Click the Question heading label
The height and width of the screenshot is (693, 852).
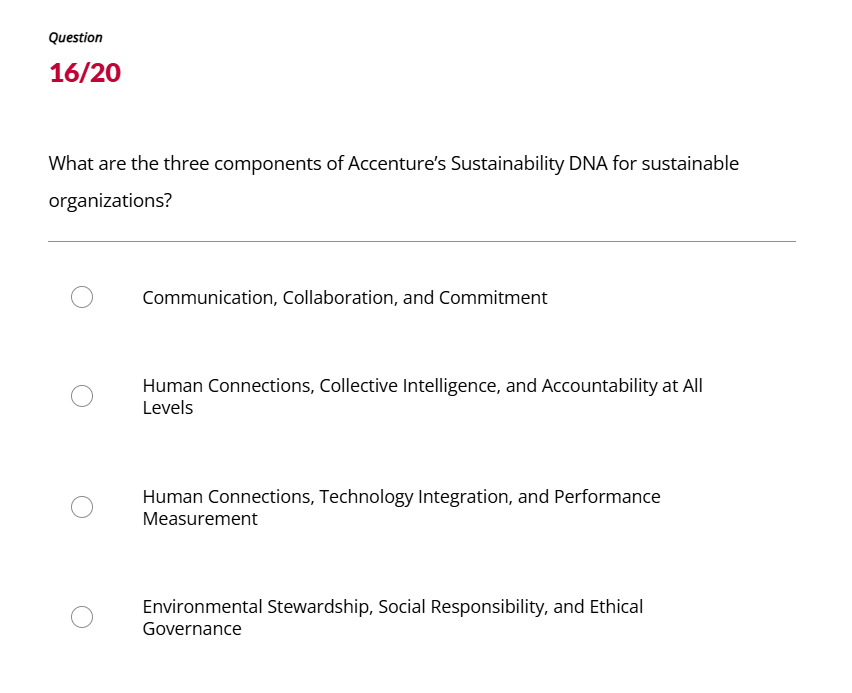click(75, 37)
